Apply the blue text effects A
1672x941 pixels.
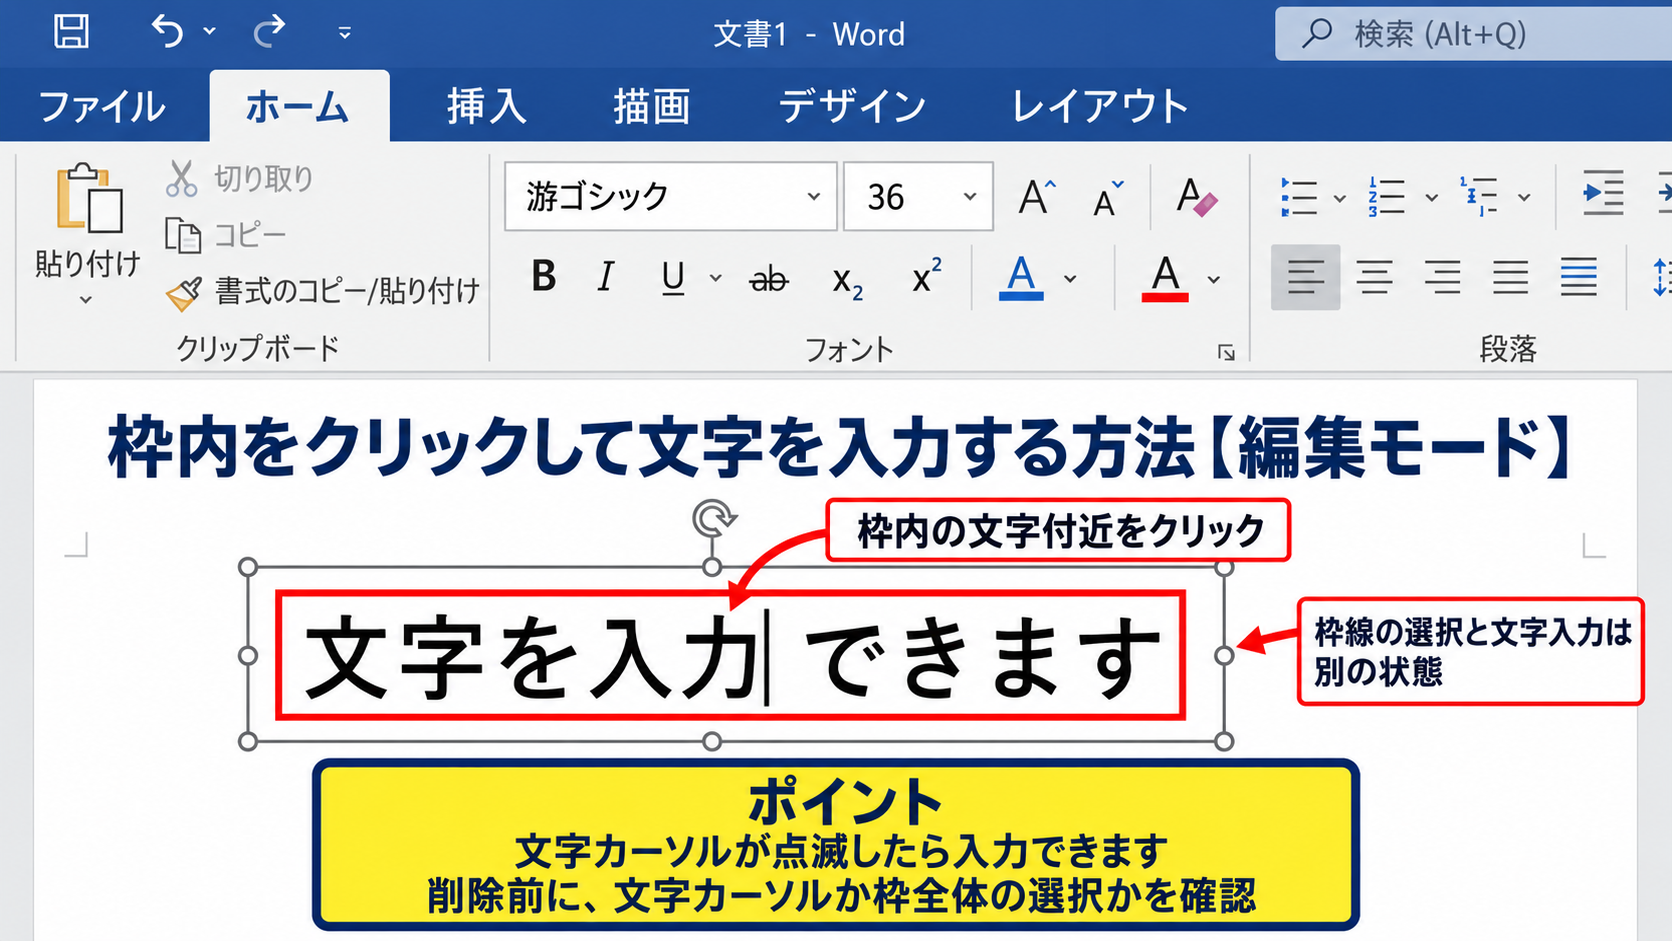click(x=1021, y=278)
